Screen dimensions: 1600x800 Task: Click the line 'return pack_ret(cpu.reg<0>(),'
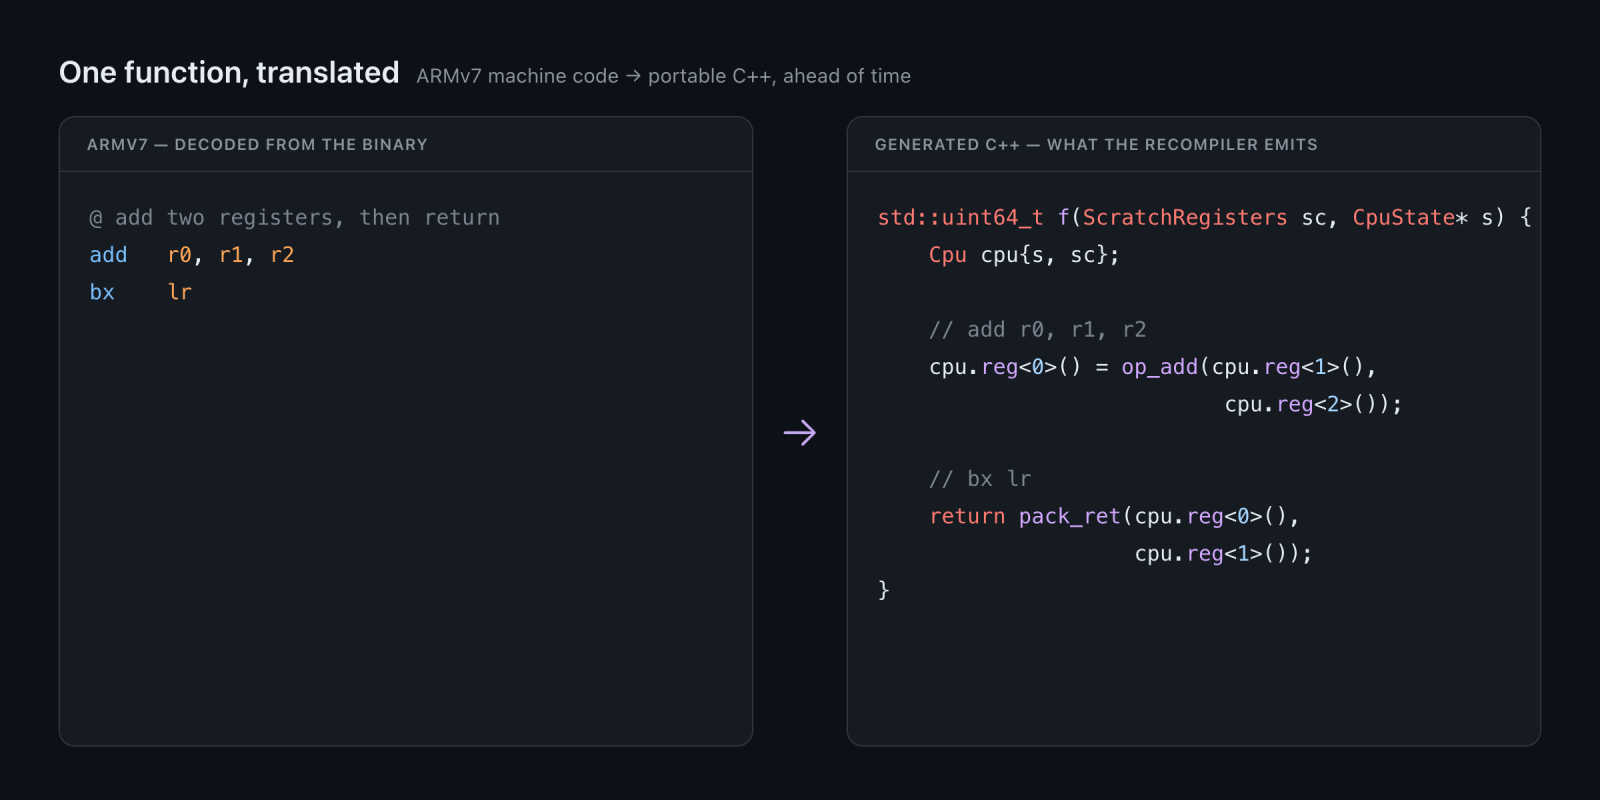coord(1114,516)
